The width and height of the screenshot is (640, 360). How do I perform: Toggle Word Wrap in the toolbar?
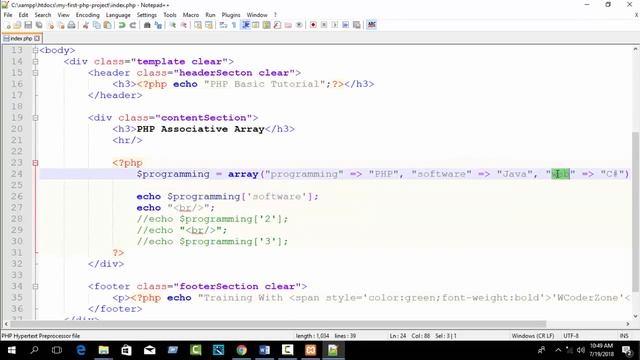(x=223, y=25)
